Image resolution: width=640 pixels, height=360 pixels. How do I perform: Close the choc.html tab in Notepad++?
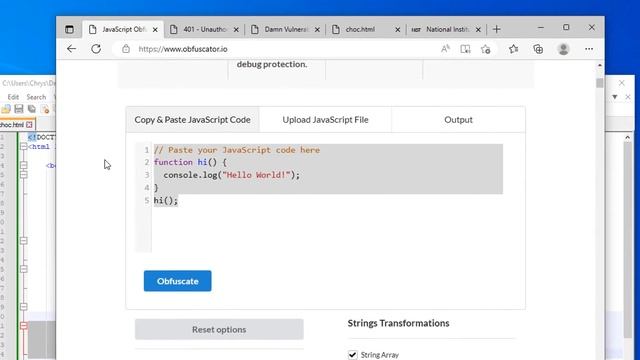tap(29, 124)
